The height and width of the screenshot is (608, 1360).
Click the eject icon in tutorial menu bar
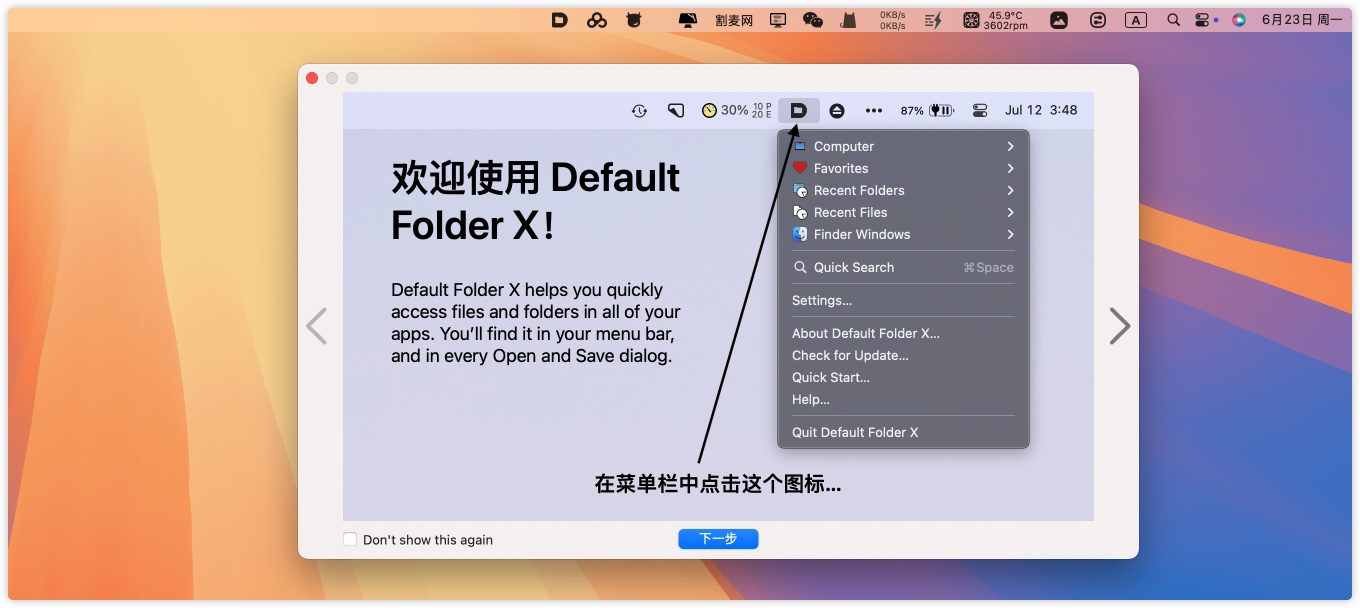click(837, 111)
